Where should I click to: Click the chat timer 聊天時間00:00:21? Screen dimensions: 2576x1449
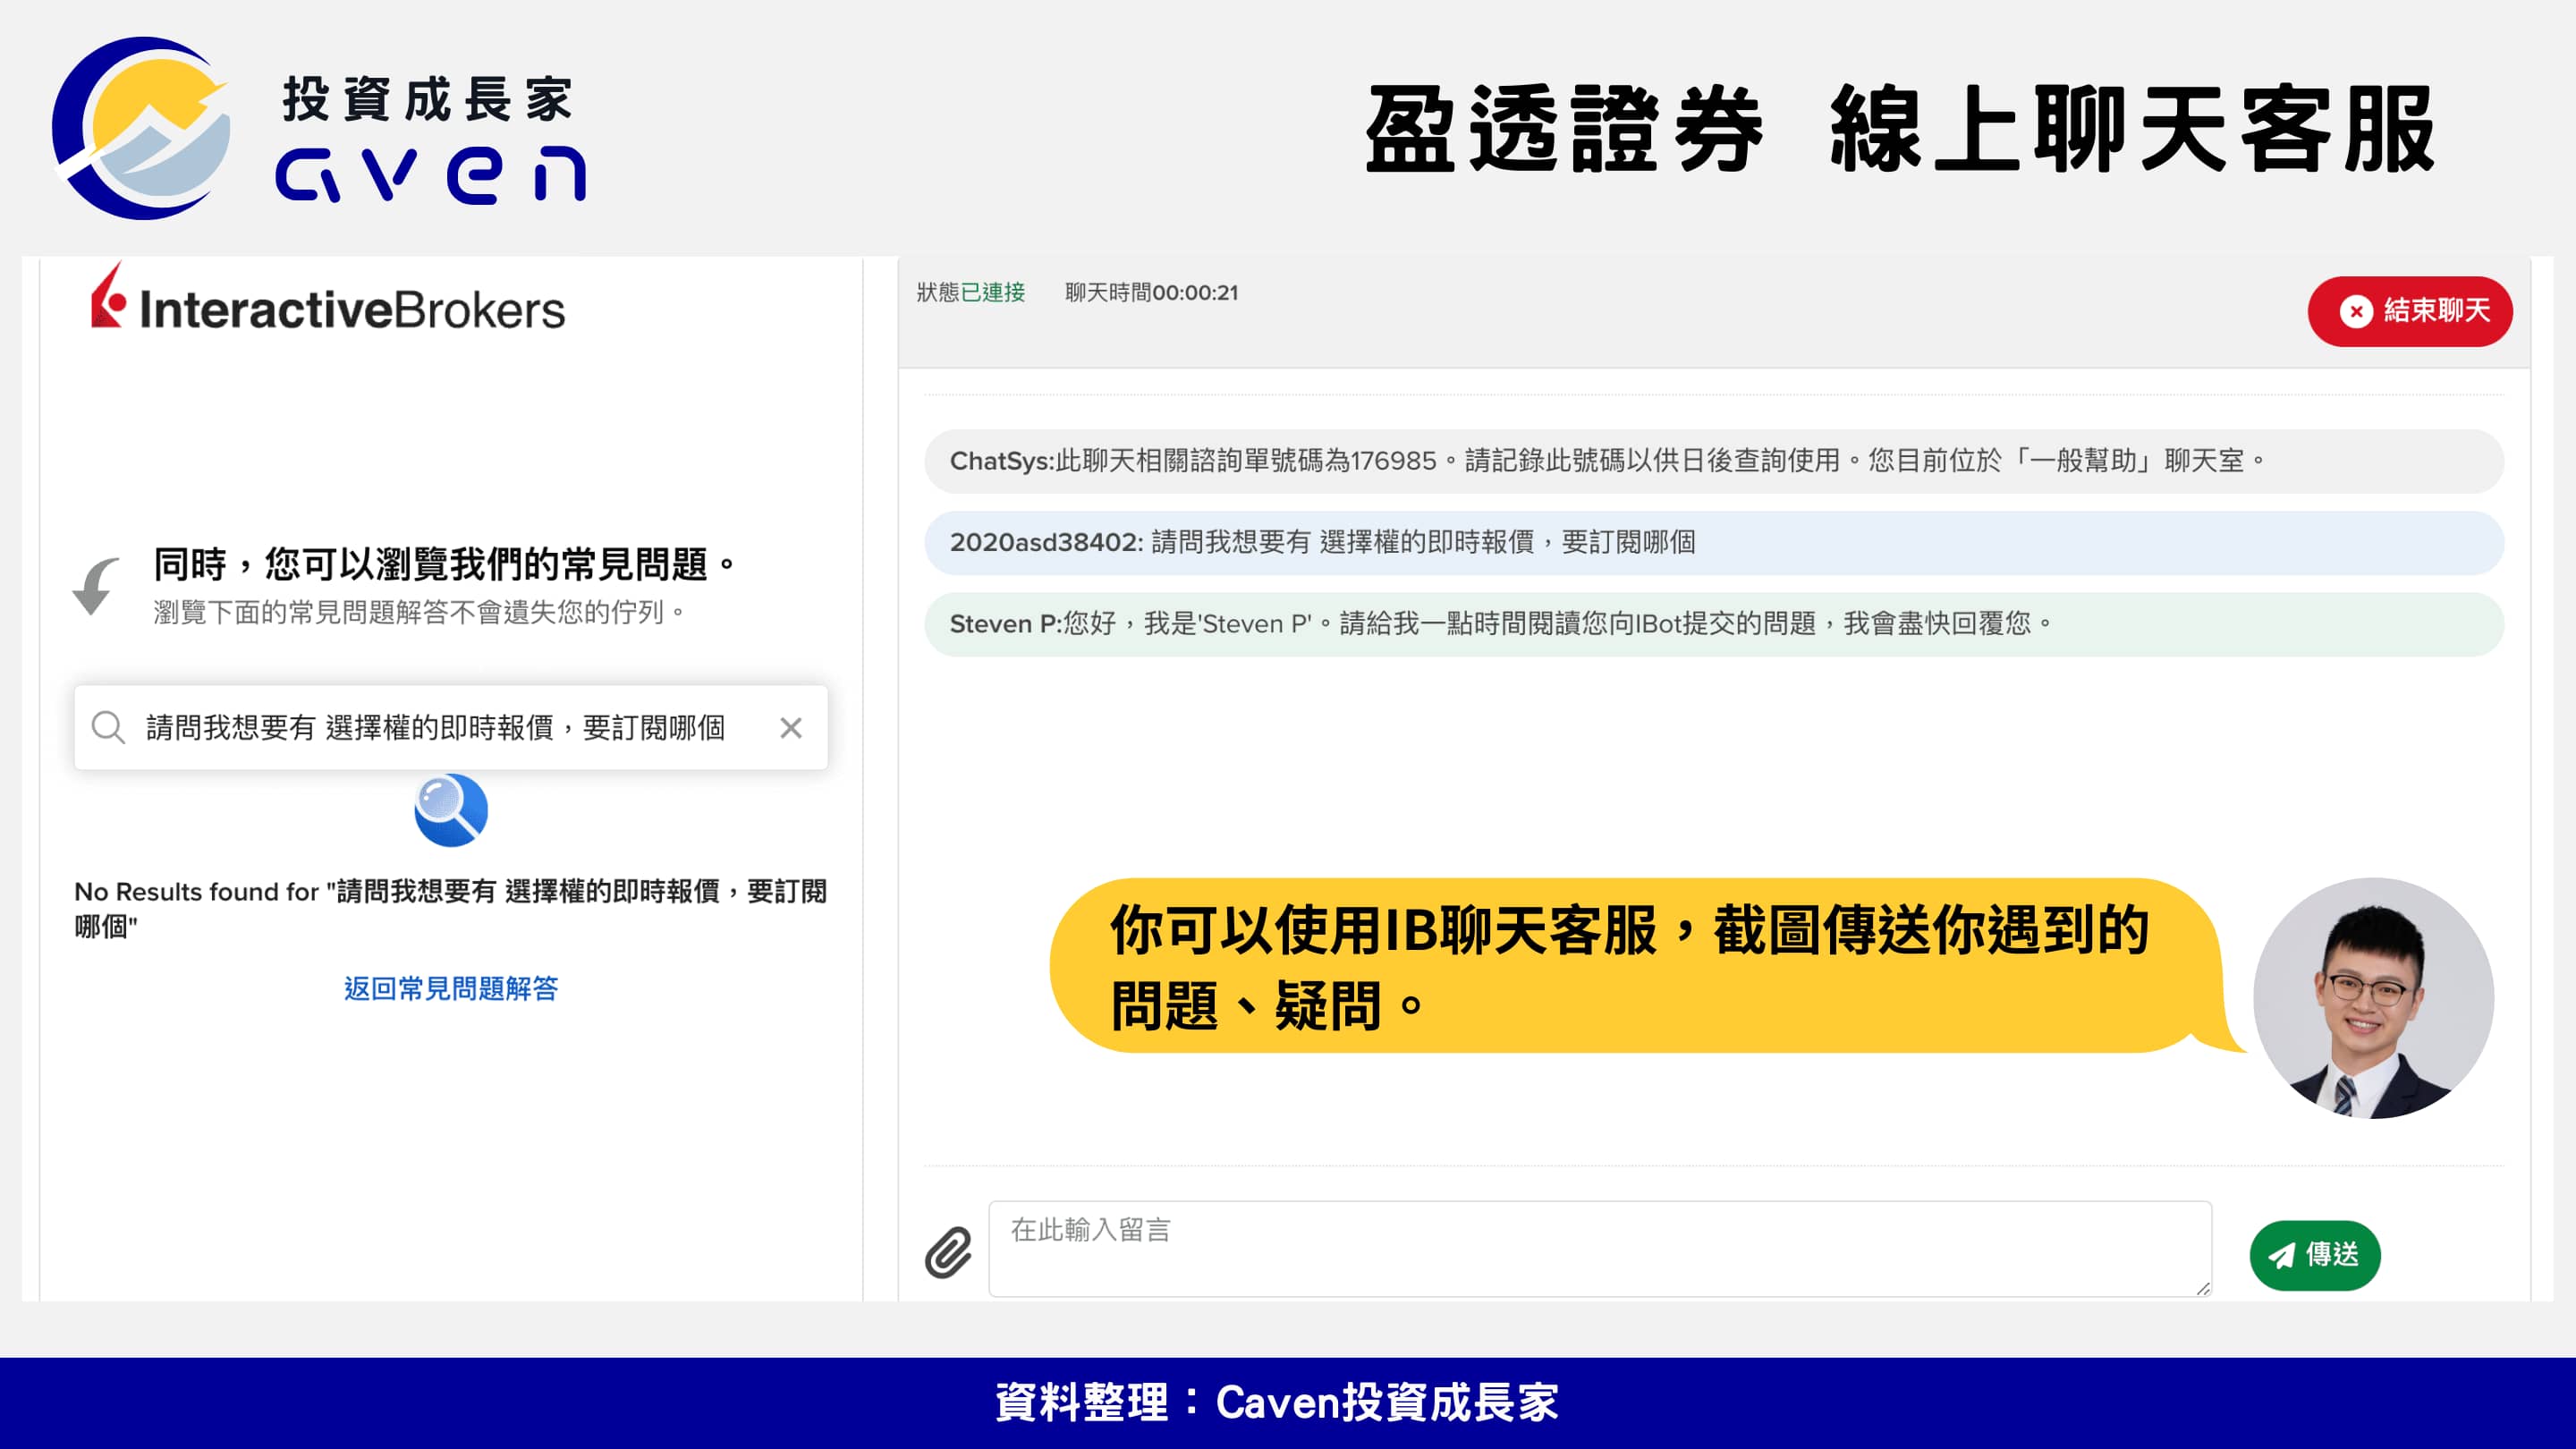pyautogui.click(x=1151, y=292)
